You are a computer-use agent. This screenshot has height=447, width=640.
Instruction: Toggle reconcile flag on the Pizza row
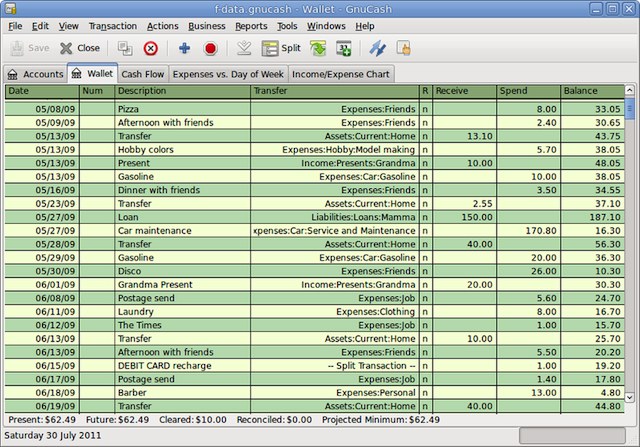425,109
